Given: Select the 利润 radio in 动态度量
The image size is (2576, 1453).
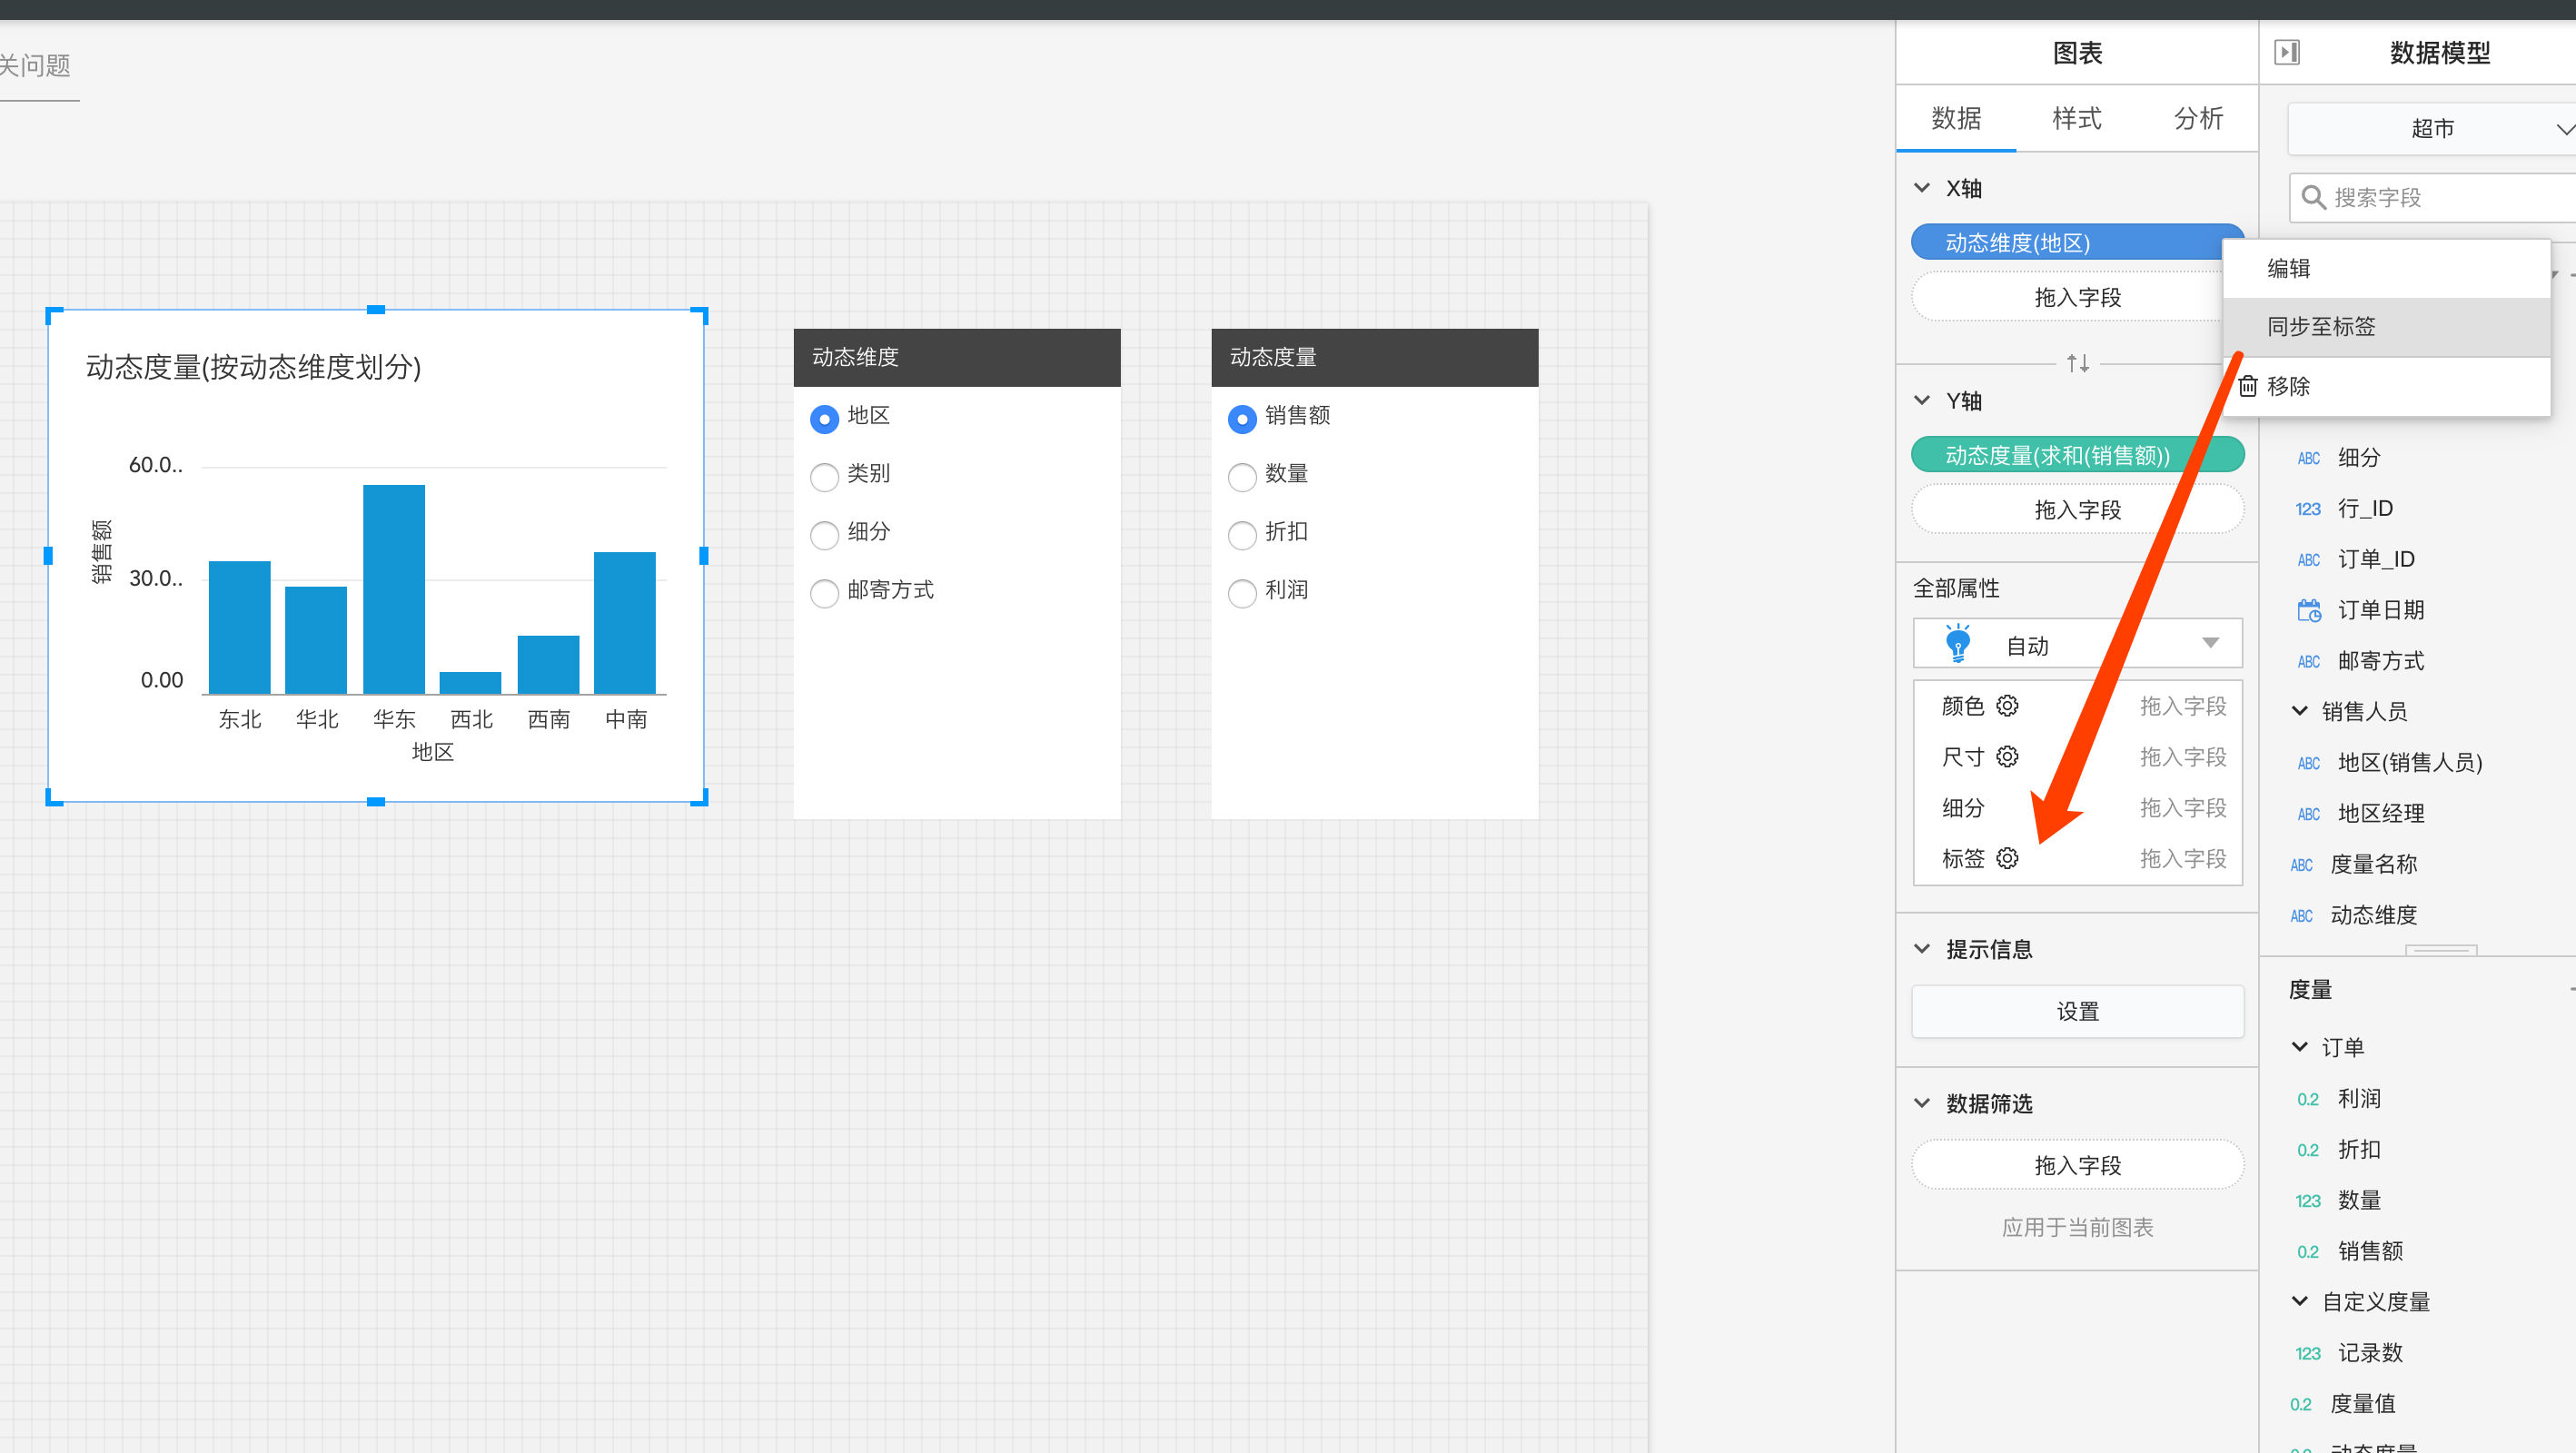Looking at the screenshot, I should coord(1242,592).
